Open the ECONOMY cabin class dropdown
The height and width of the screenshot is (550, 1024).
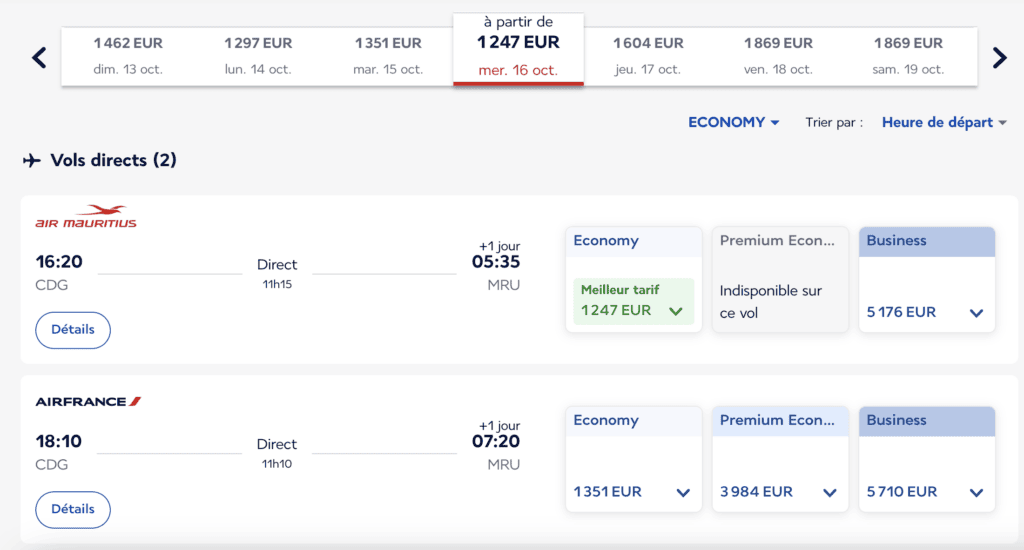(733, 122)
